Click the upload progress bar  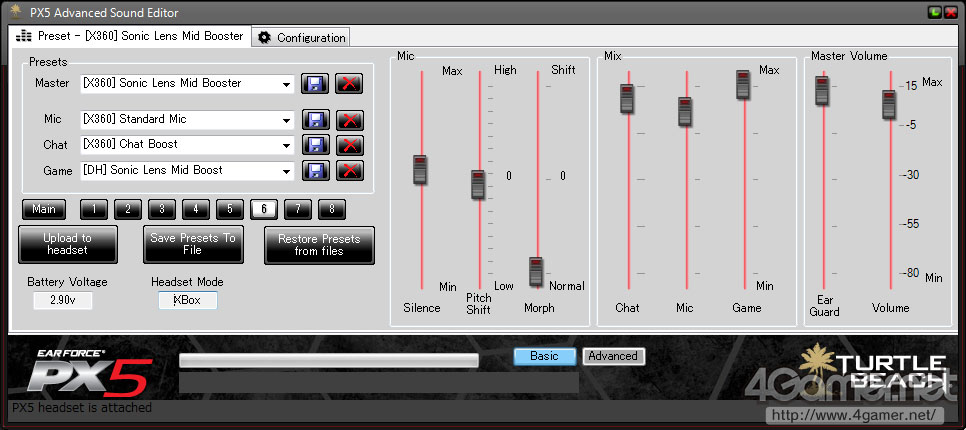[329, 361]
